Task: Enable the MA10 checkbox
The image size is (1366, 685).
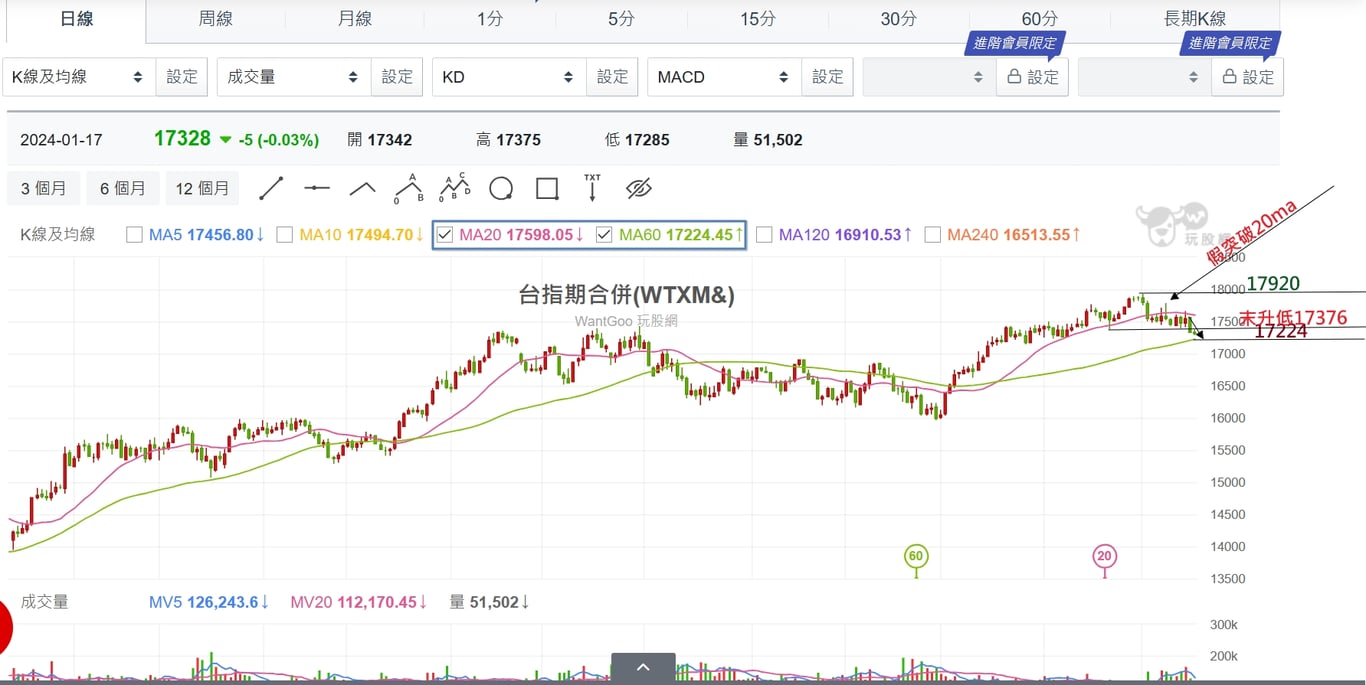Action: (x=284, y=235)
